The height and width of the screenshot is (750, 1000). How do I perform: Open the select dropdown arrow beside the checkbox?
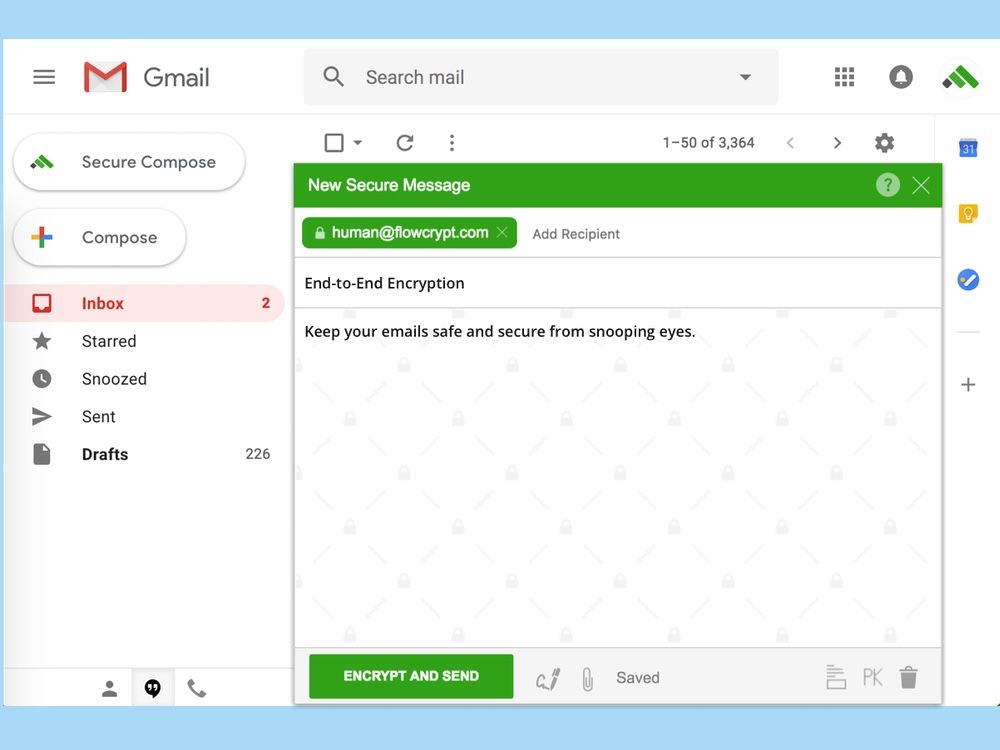click(x=356, y=142)
